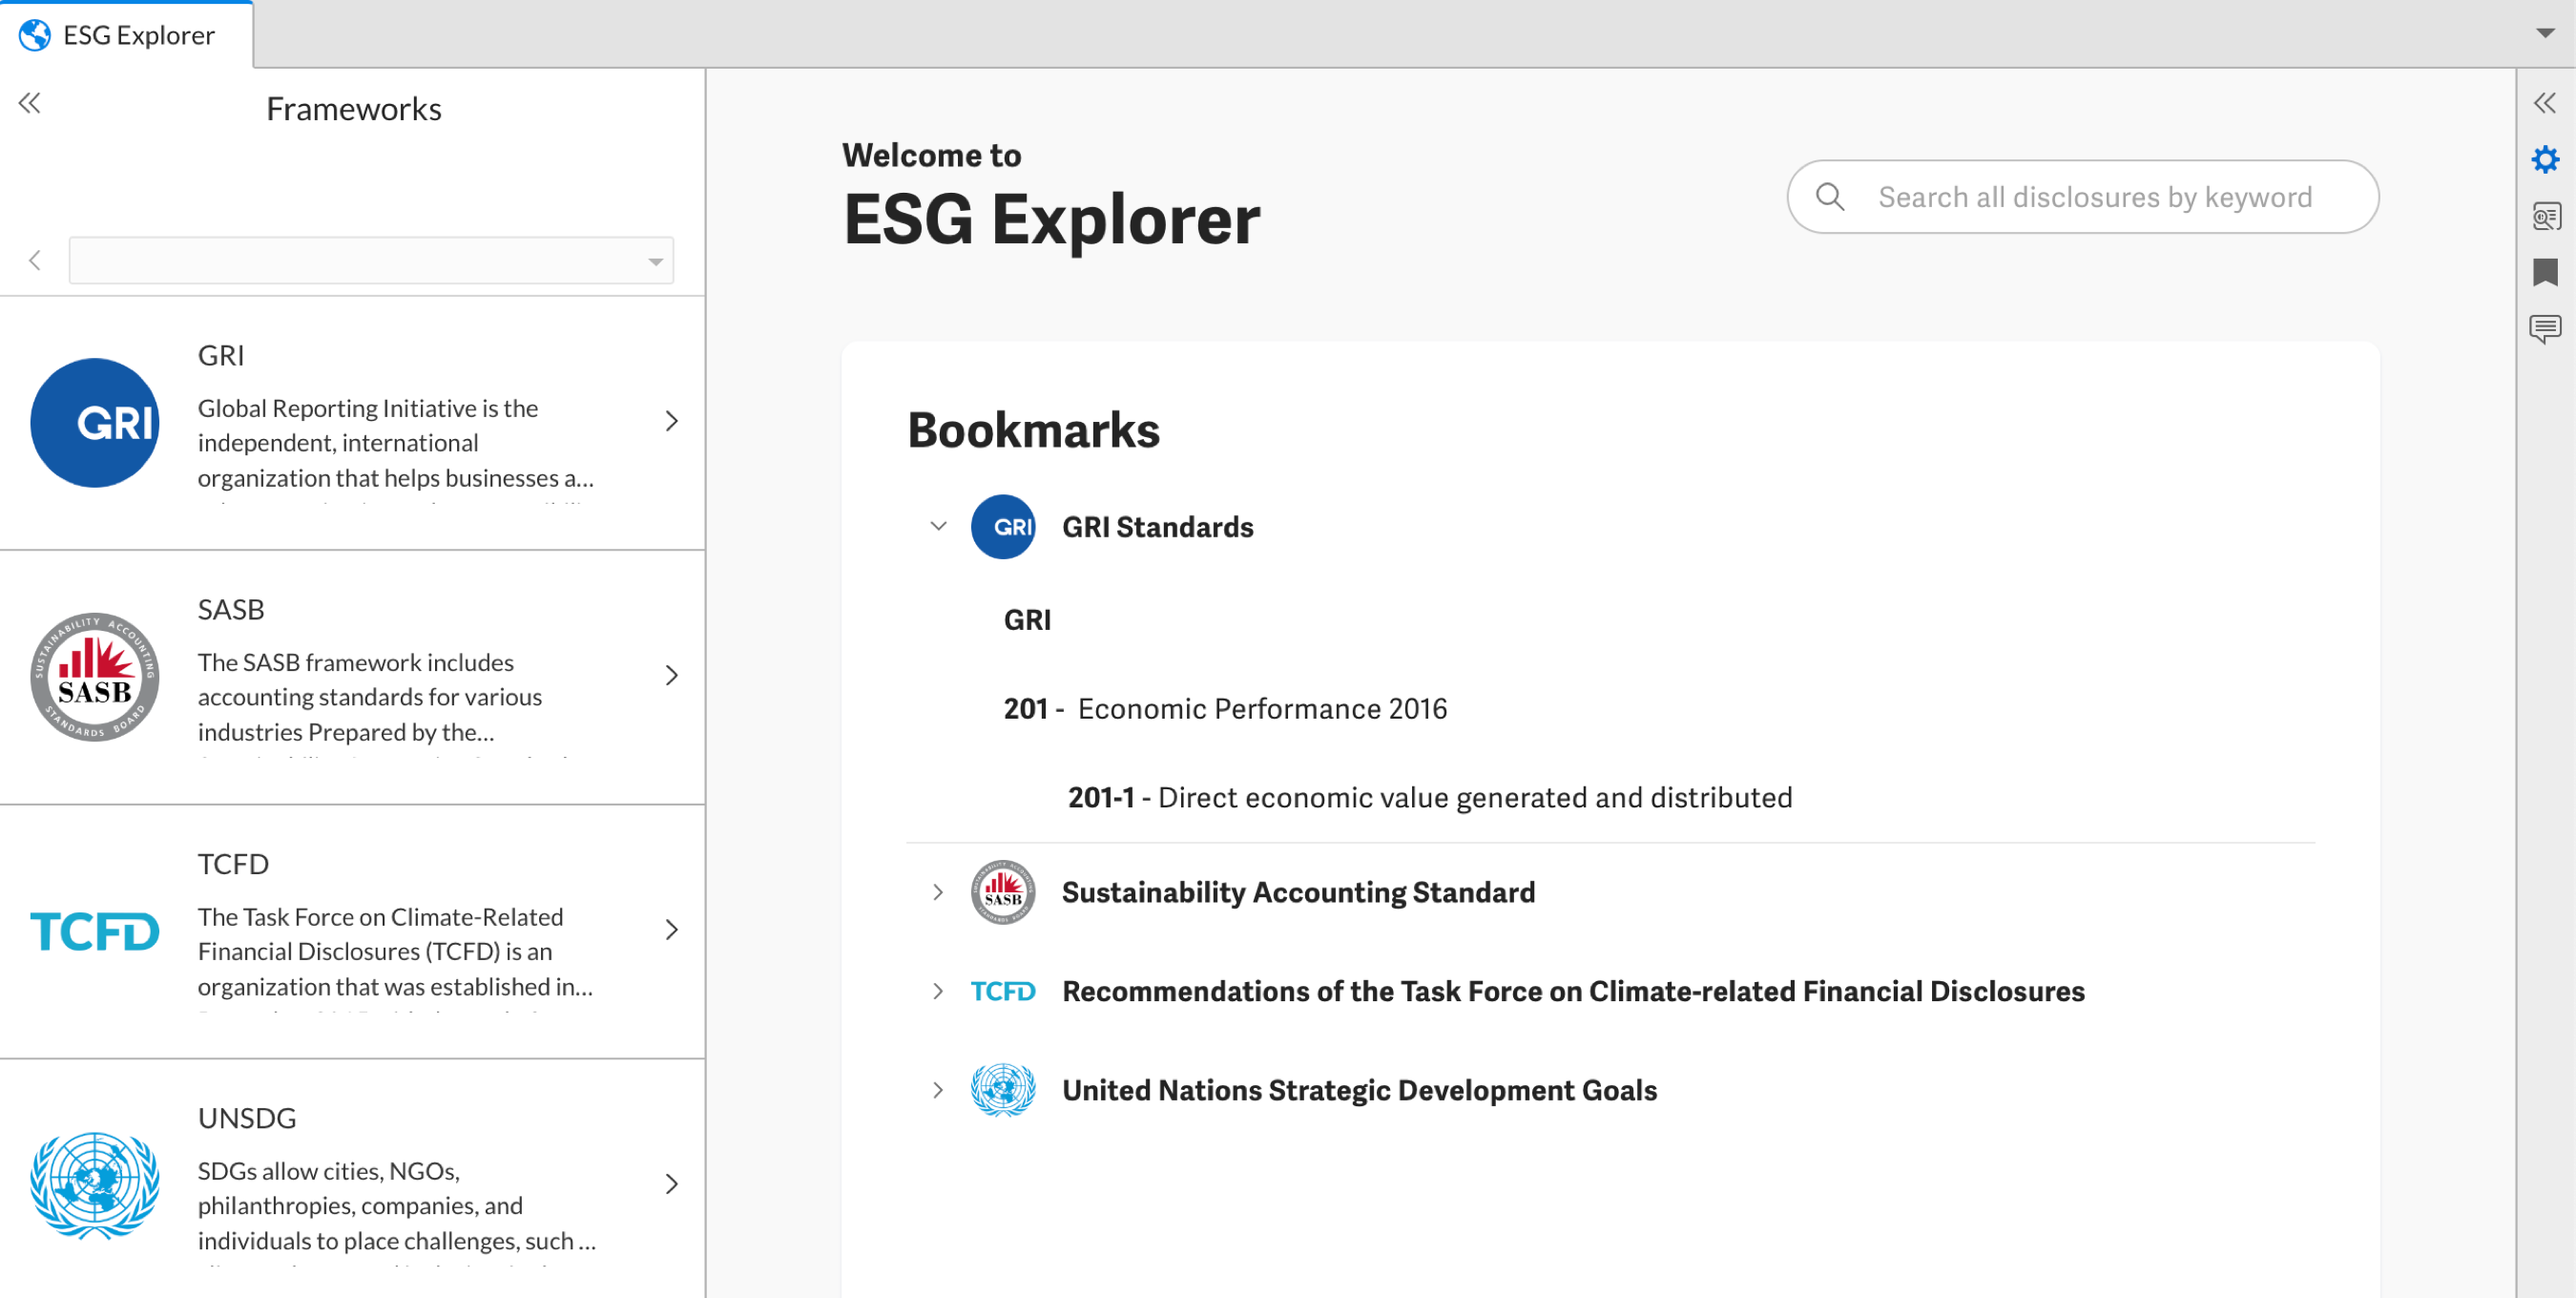This screenshot has width=2576, height=1298.
Task: Collapse the right sidebar with double chevrons
Action: [x=2546, y=101]
